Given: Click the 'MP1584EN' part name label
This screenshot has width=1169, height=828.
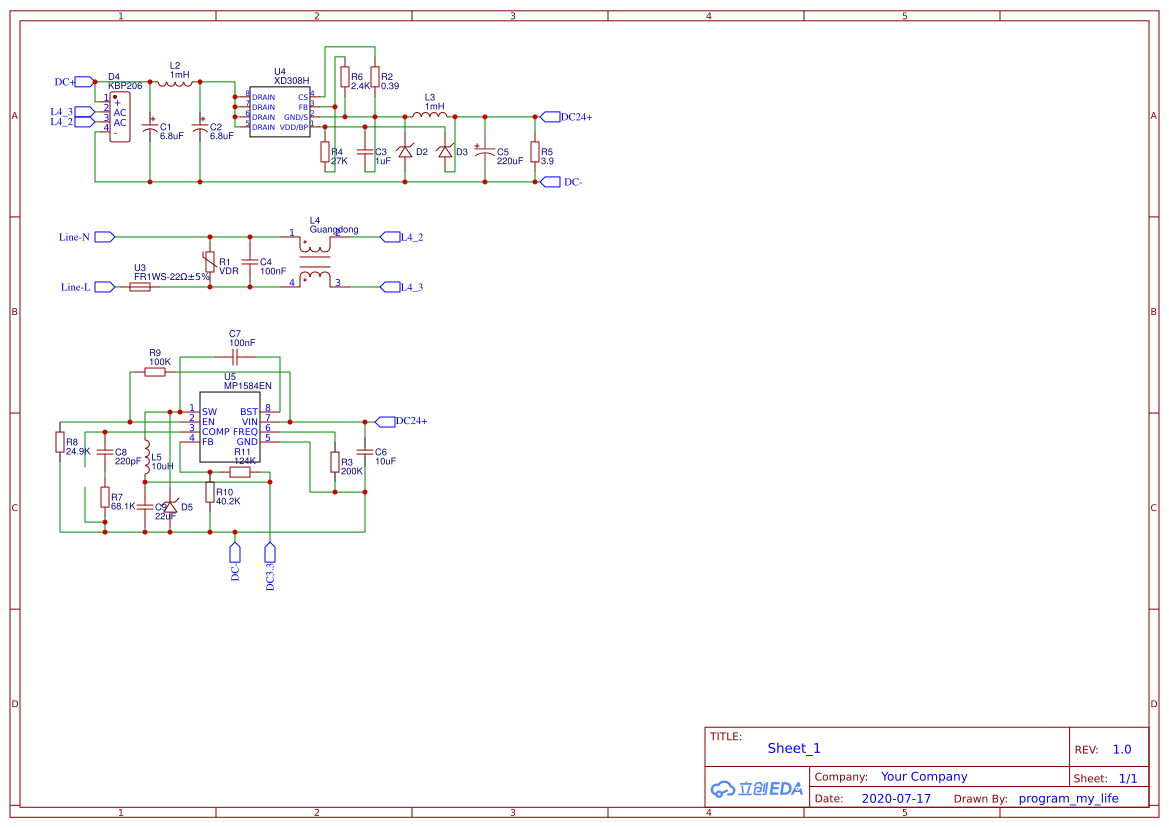Looking at the screenshot, I should pyautogui.click(x=248, y=386).
